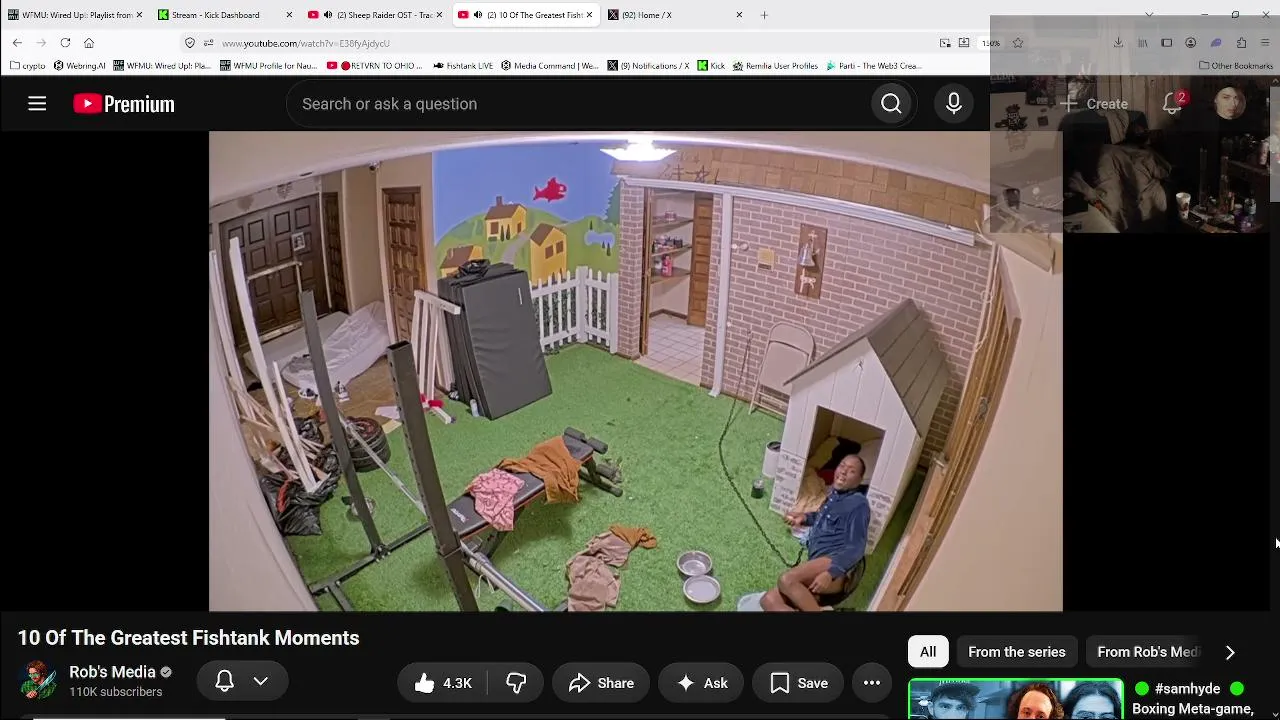Open RETVRN TO OHIO bookmark

click(x=375, y=66)
